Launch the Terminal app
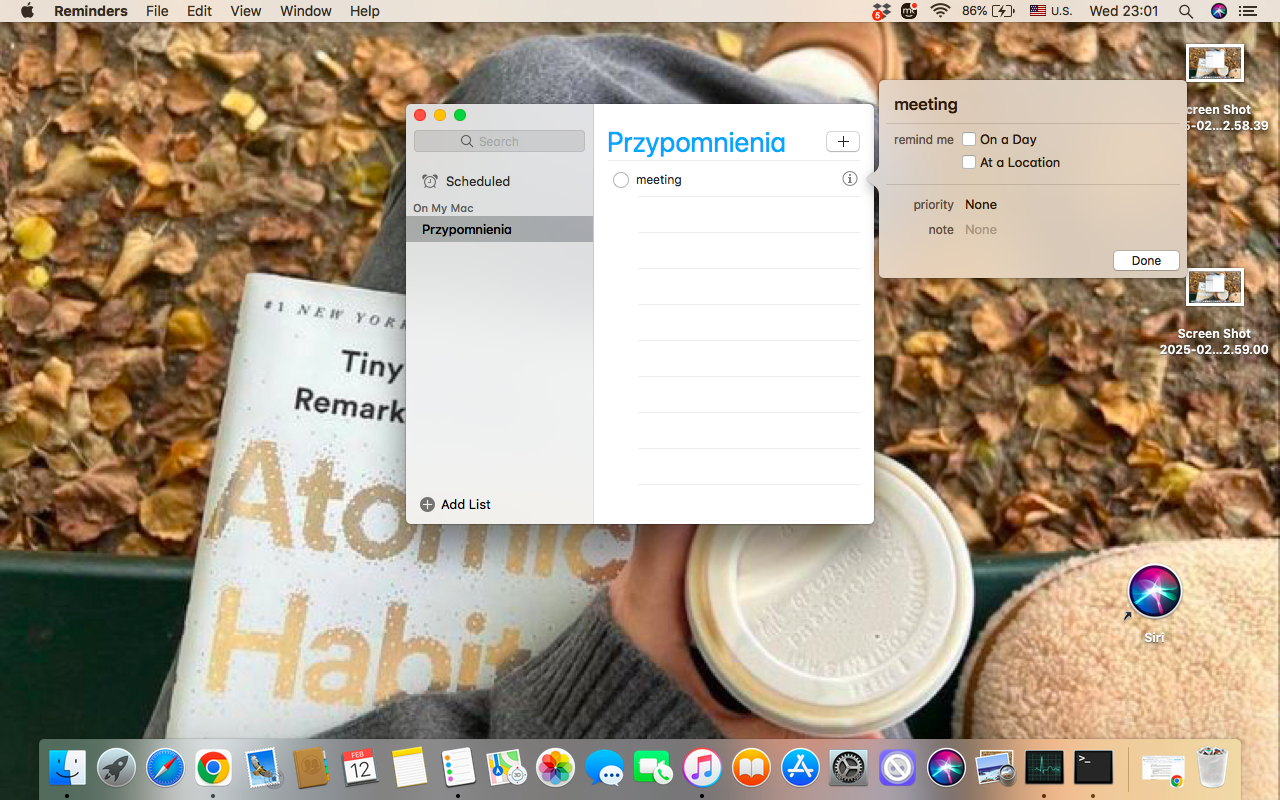Screen dimensions: 1280x800 [1092, 768]
